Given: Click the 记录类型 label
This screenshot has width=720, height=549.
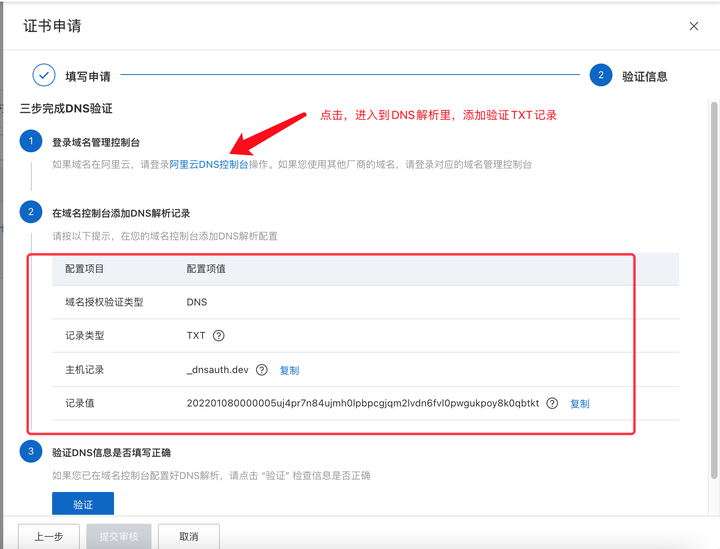Looking at the screenshot, I should click(84, 336).
